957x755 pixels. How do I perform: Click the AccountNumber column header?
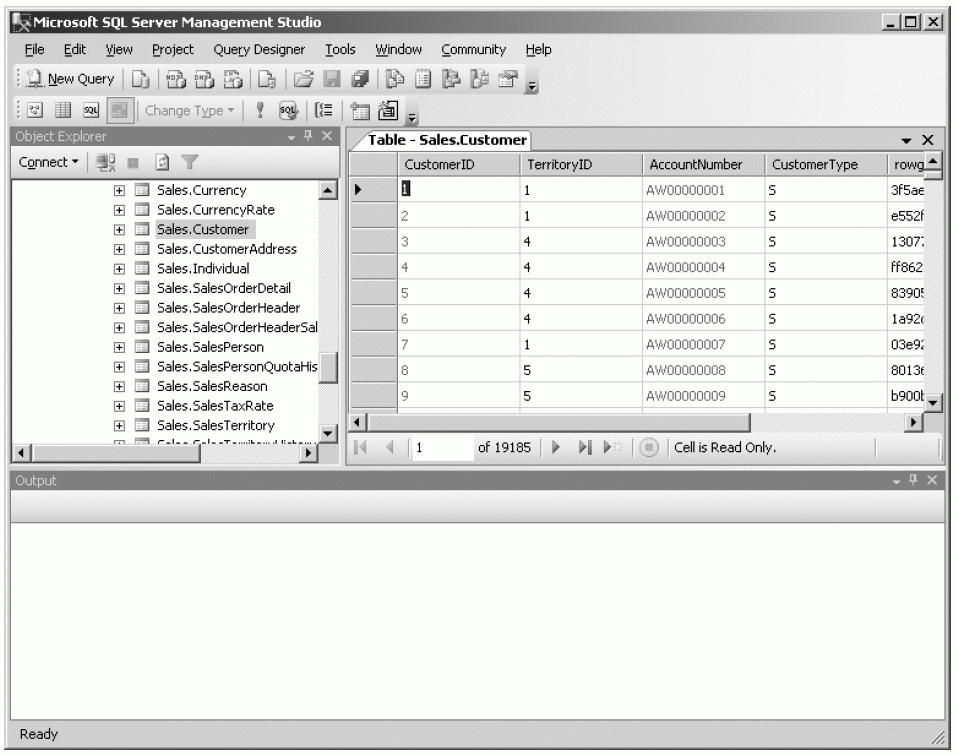pyautogui.click(x=703, y=165)
